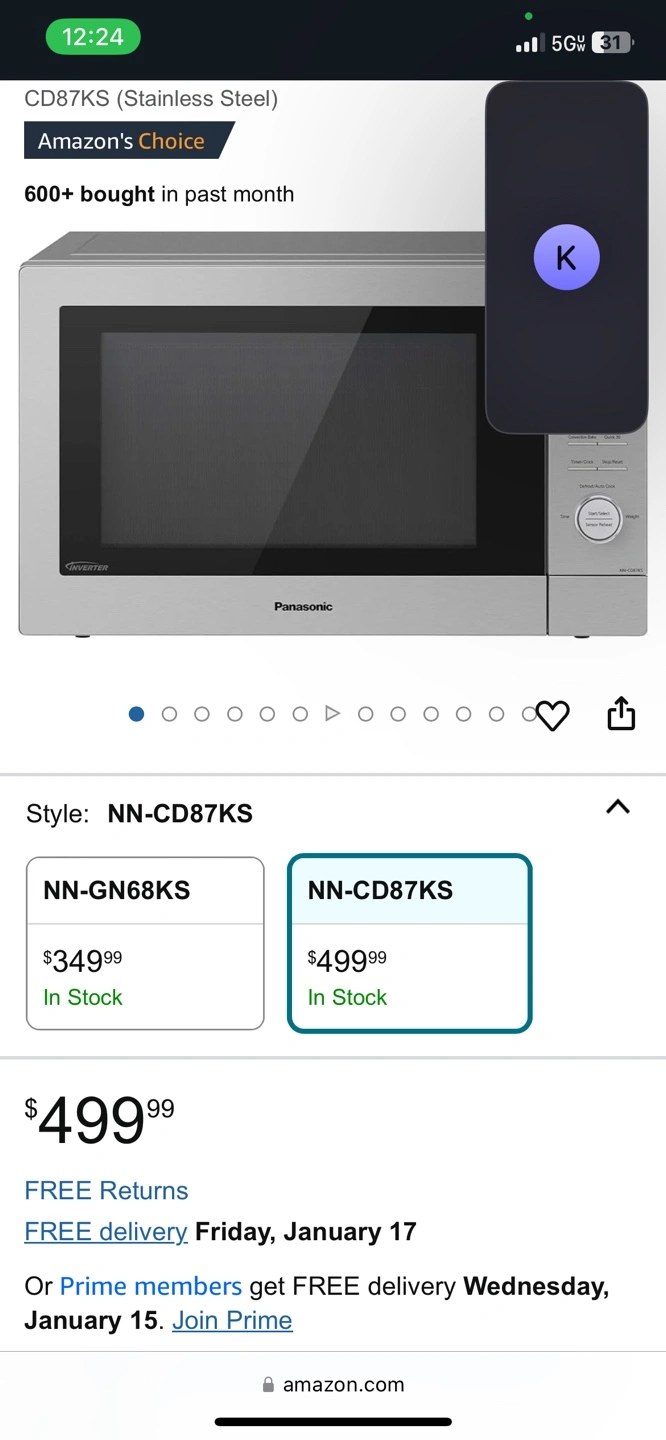Tap the battery indicator in status bar
Screen dimensions: 666x1440
pos(611,42)
